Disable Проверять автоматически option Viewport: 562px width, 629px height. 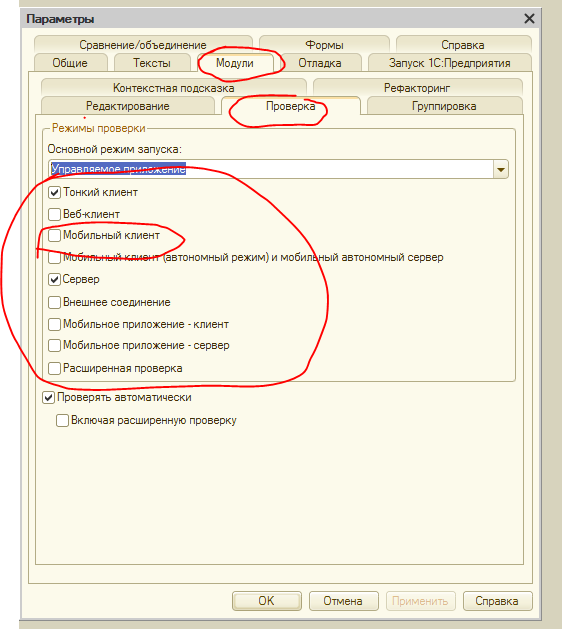[x=49, y=398]
